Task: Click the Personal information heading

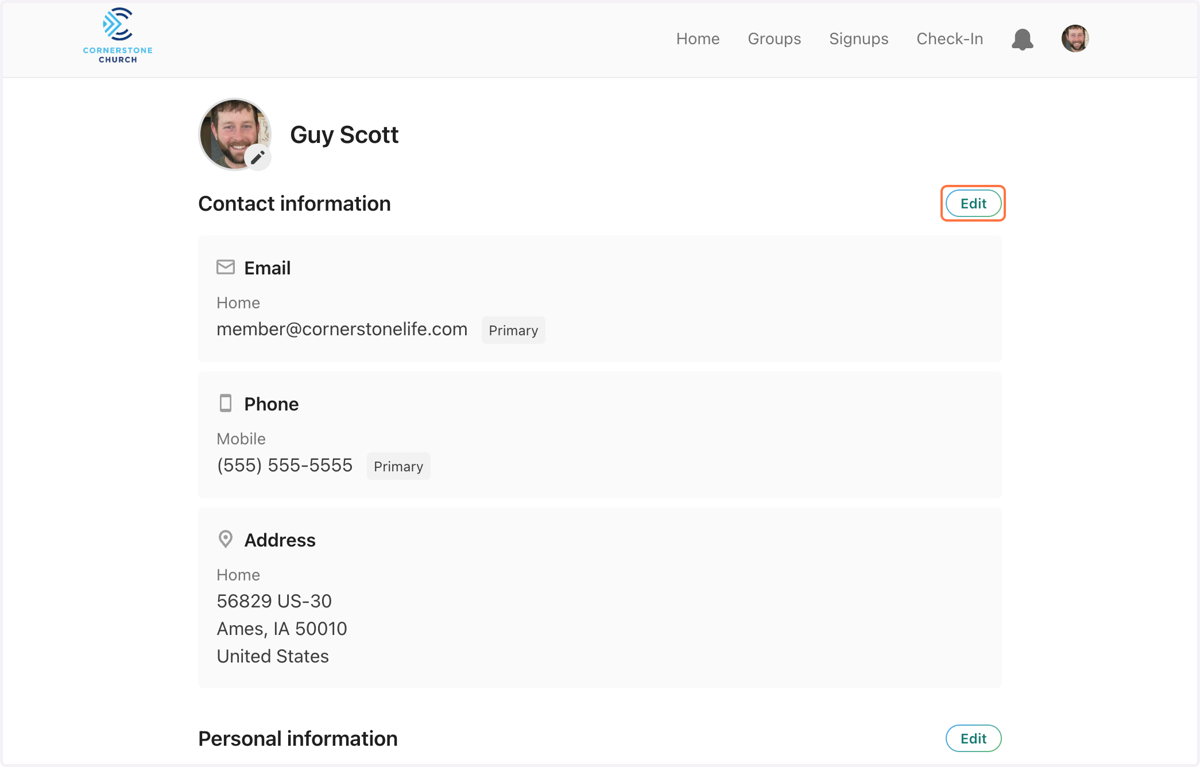Action: [298, 738]
